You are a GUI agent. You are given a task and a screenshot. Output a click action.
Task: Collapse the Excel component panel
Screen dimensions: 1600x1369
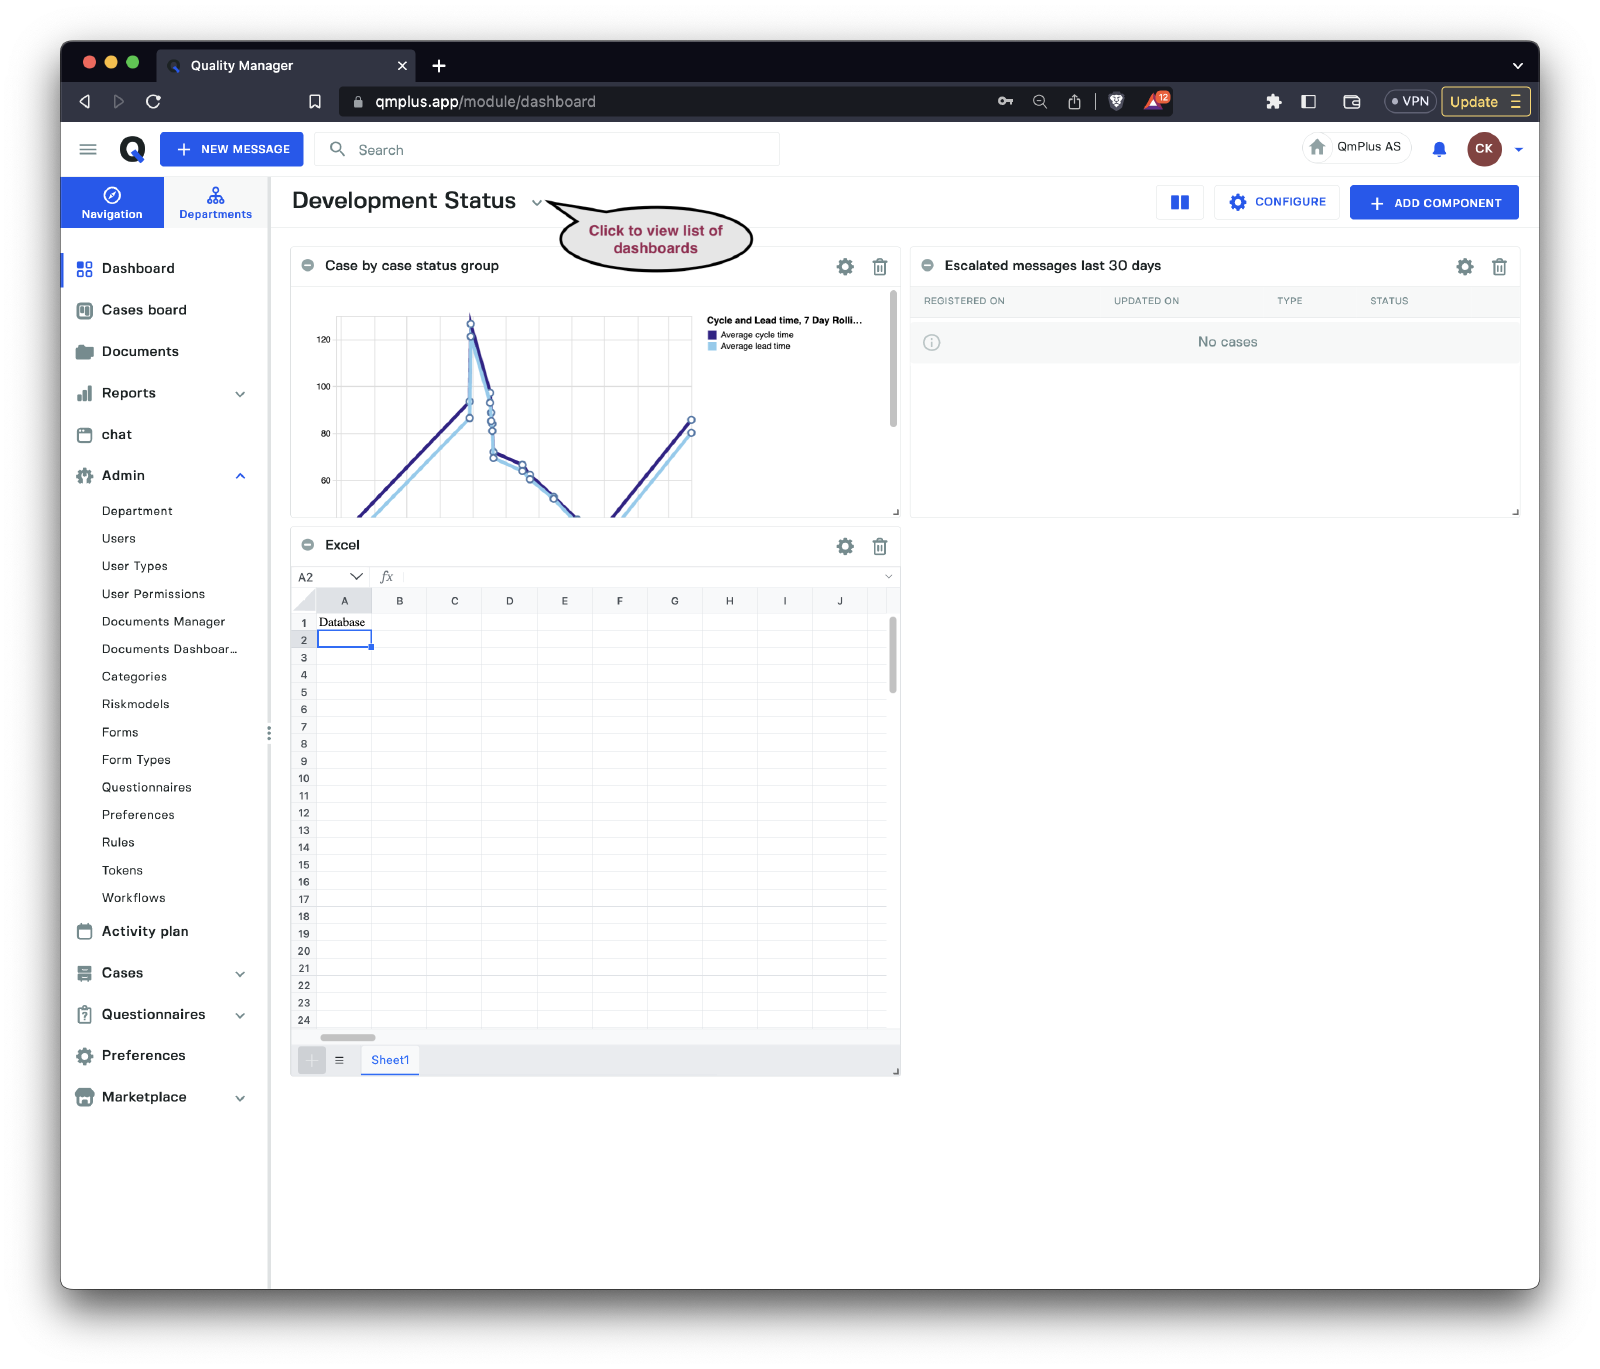coord(308,545)
